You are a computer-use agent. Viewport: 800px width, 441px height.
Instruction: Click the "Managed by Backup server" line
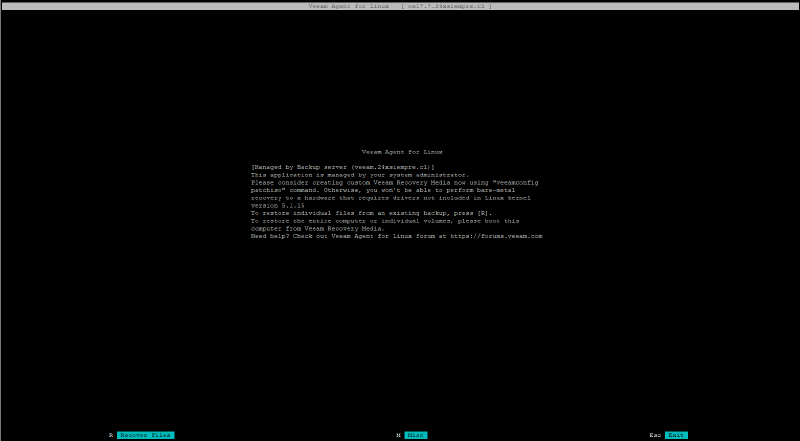tap(343, 167)
